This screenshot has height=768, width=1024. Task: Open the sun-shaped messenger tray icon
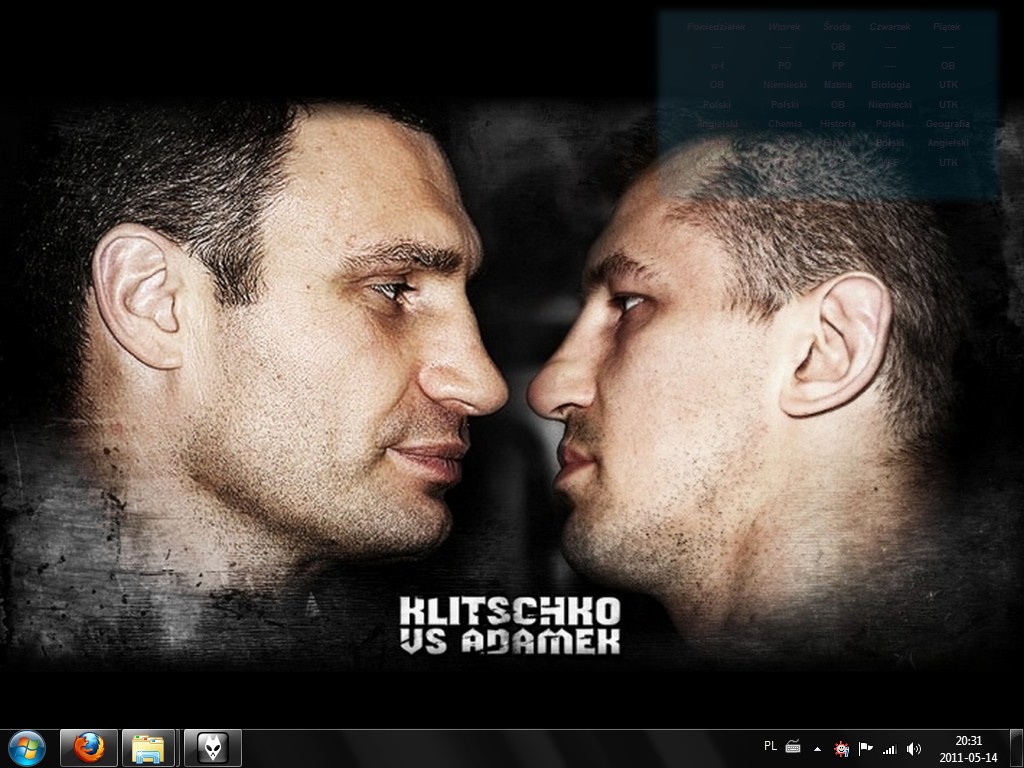tap(842, 748)
